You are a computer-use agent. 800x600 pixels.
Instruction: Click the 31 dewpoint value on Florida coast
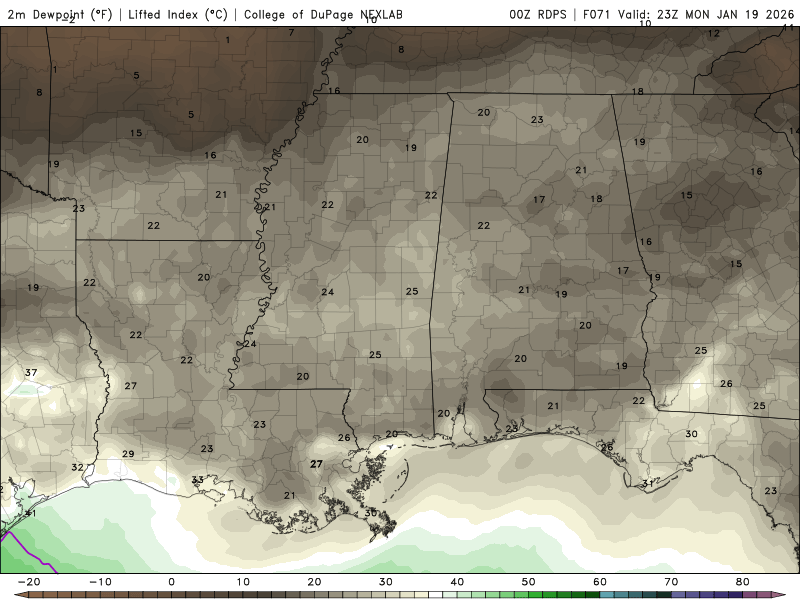[x=647, y=483]
